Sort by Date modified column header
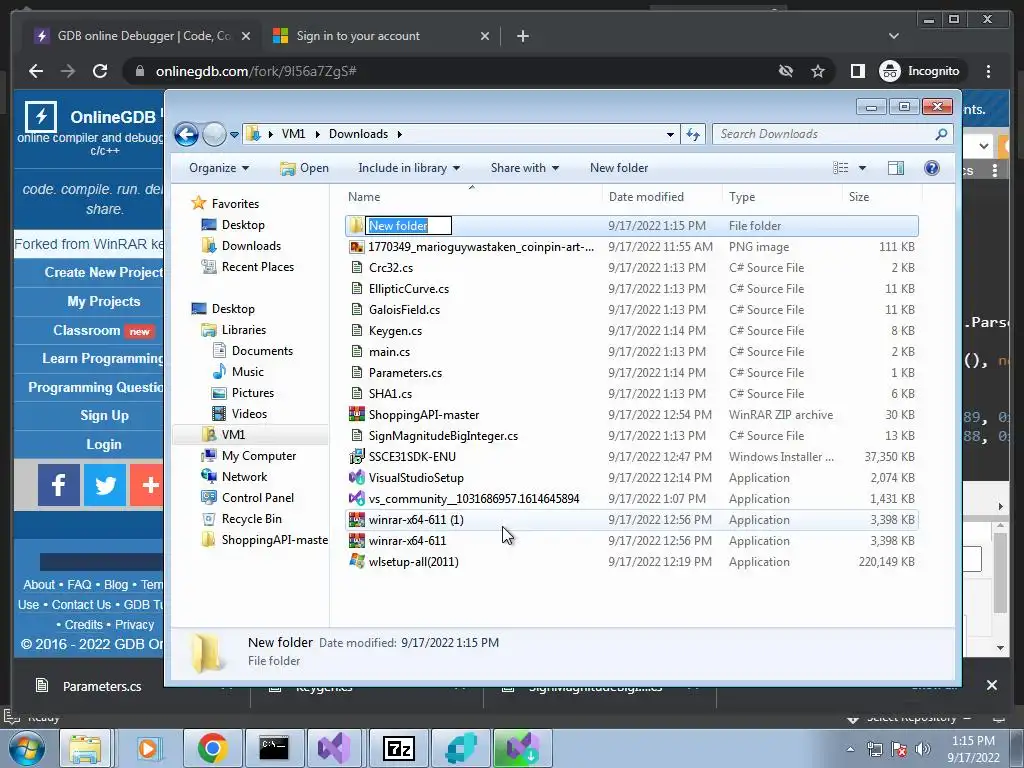 (x=662, y=197)
